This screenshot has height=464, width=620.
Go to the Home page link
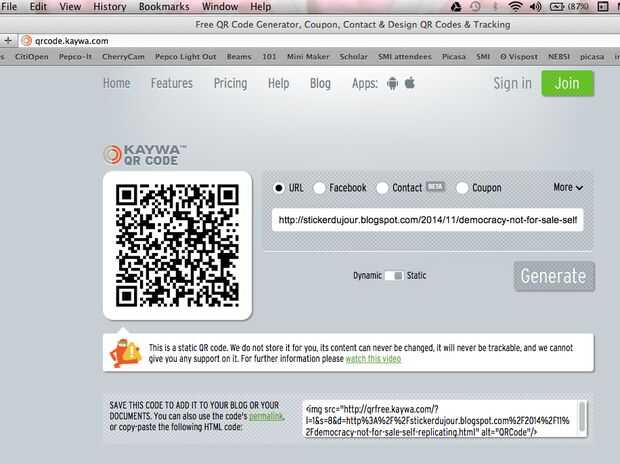[x=117, y=83]
